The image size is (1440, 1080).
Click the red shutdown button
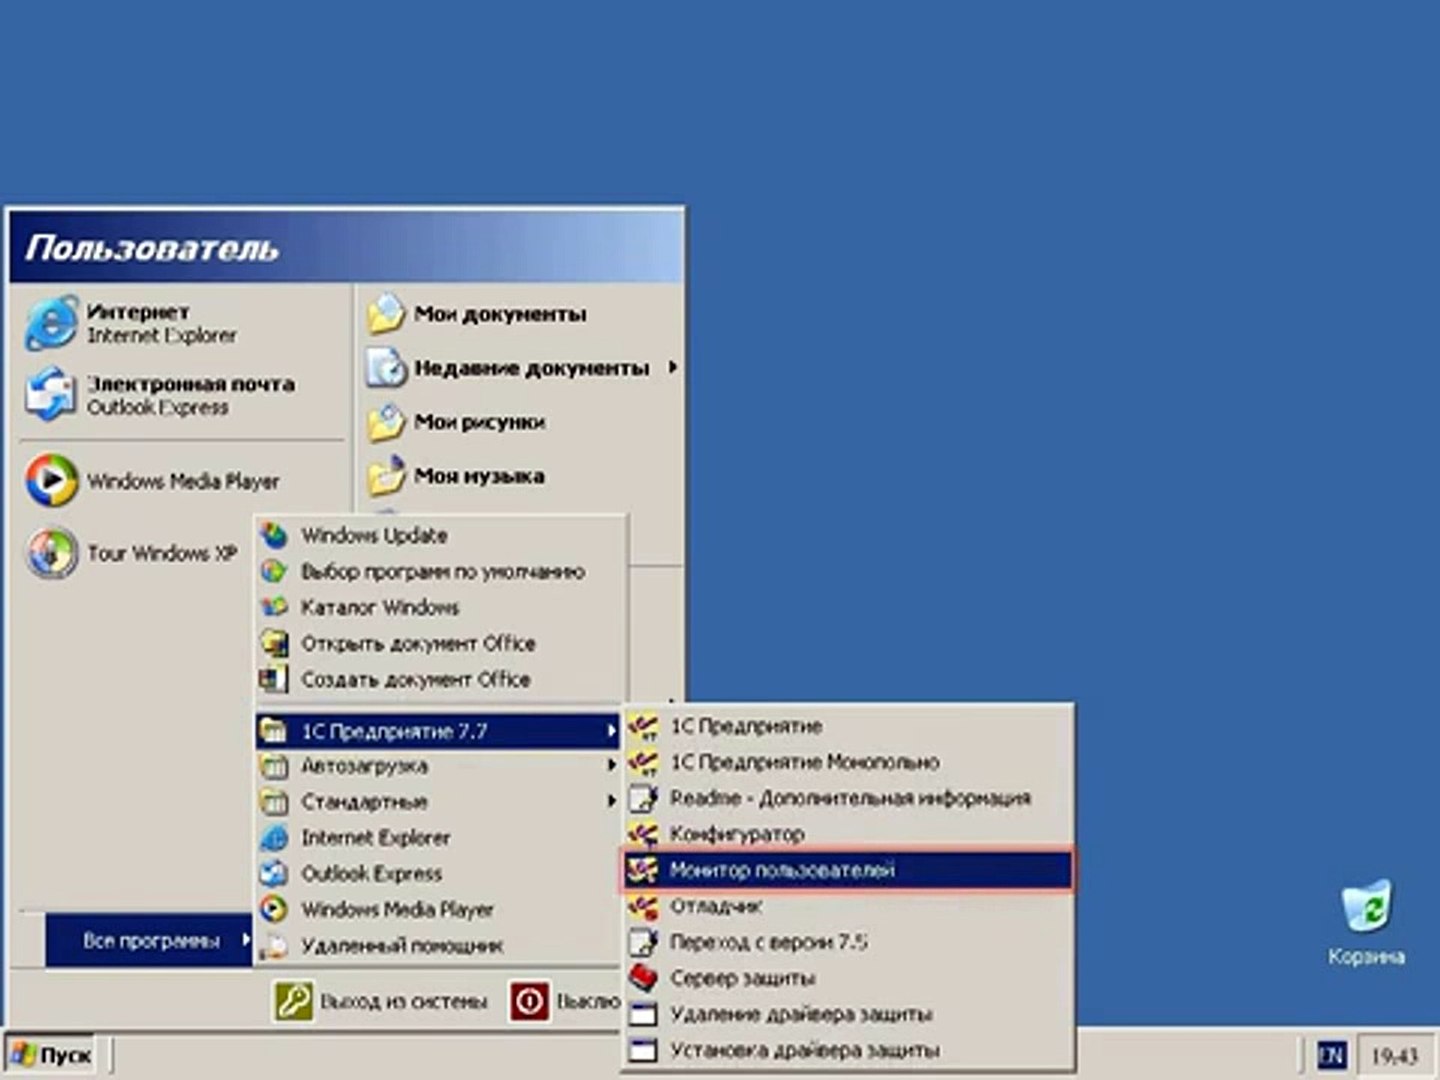click(x=530, y=1001)
